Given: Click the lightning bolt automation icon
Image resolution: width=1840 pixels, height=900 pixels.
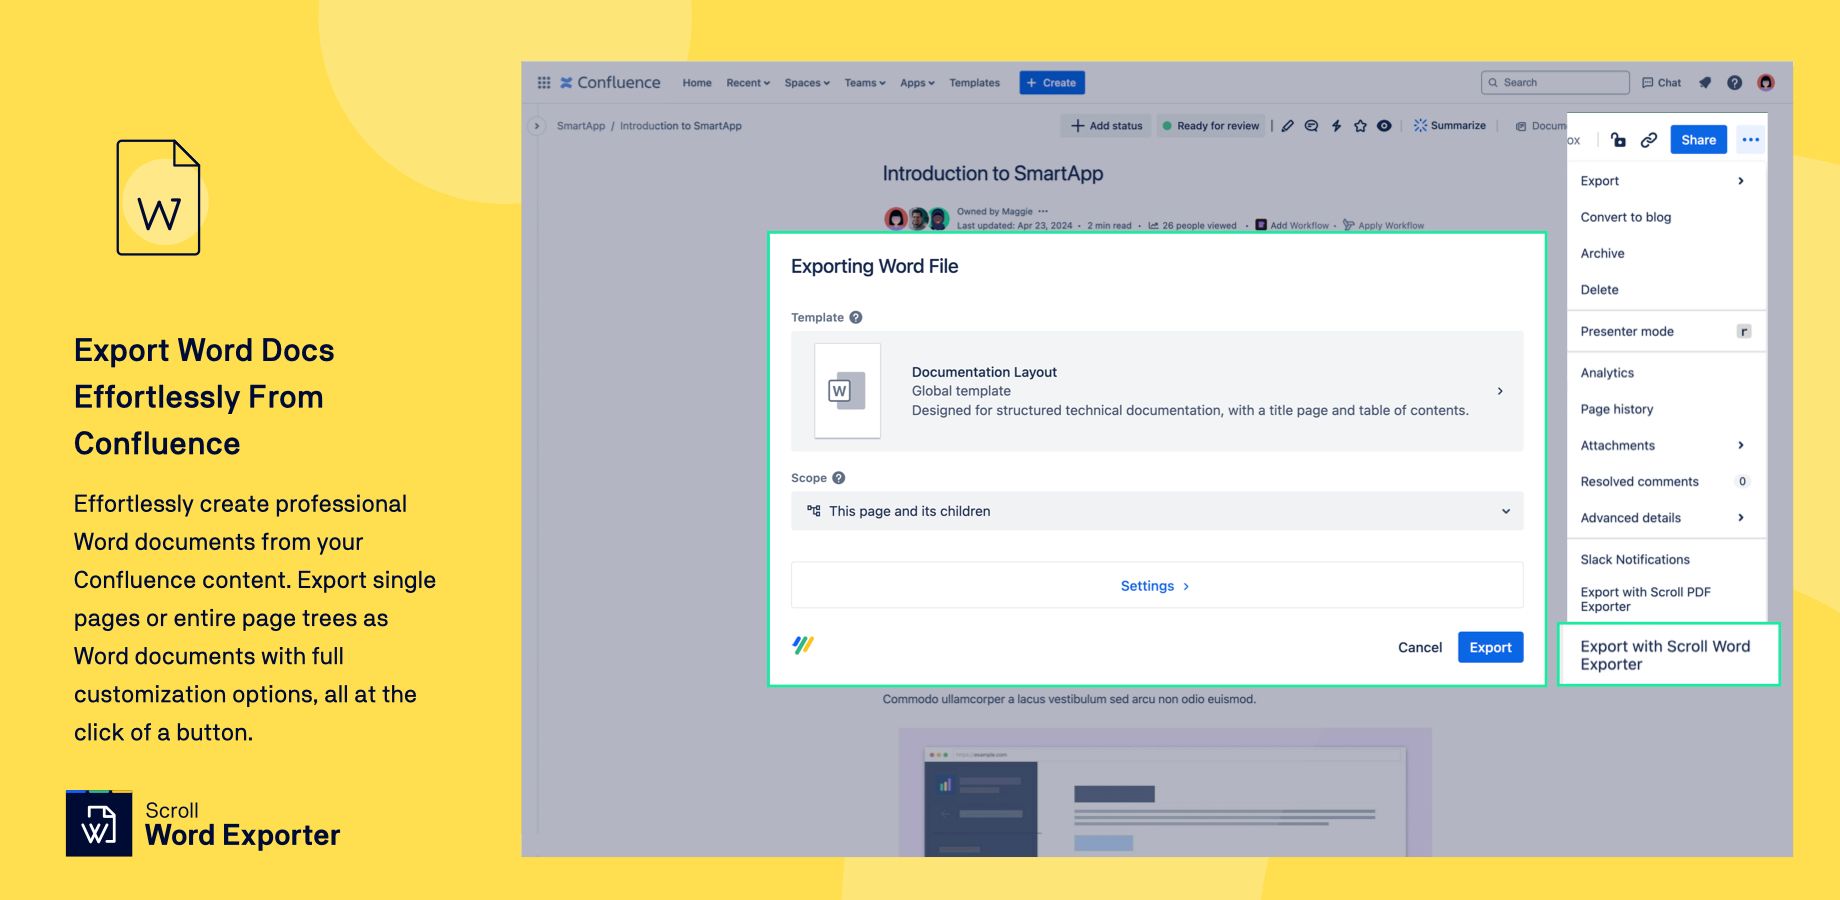Looking at the screenshot, I should click(x=1336, y=126).
